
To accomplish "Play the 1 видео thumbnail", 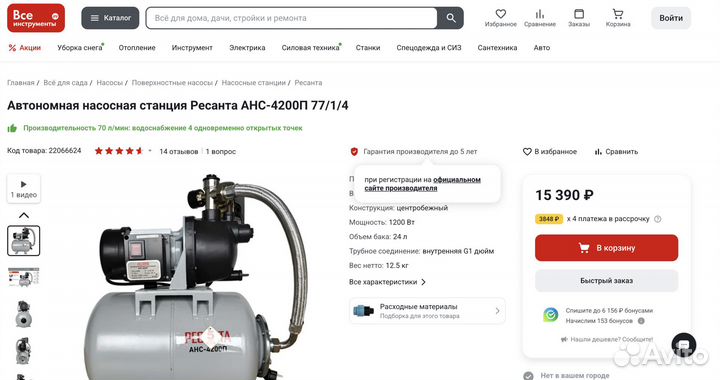I will pos(24,189).
